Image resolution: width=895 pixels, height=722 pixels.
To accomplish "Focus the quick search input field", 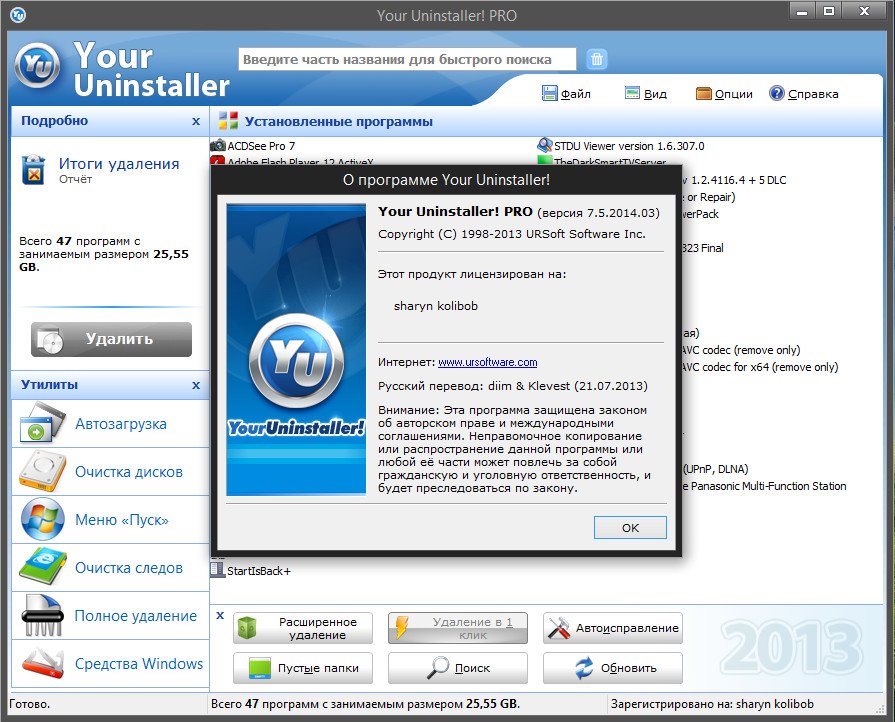I will (407, 59).
